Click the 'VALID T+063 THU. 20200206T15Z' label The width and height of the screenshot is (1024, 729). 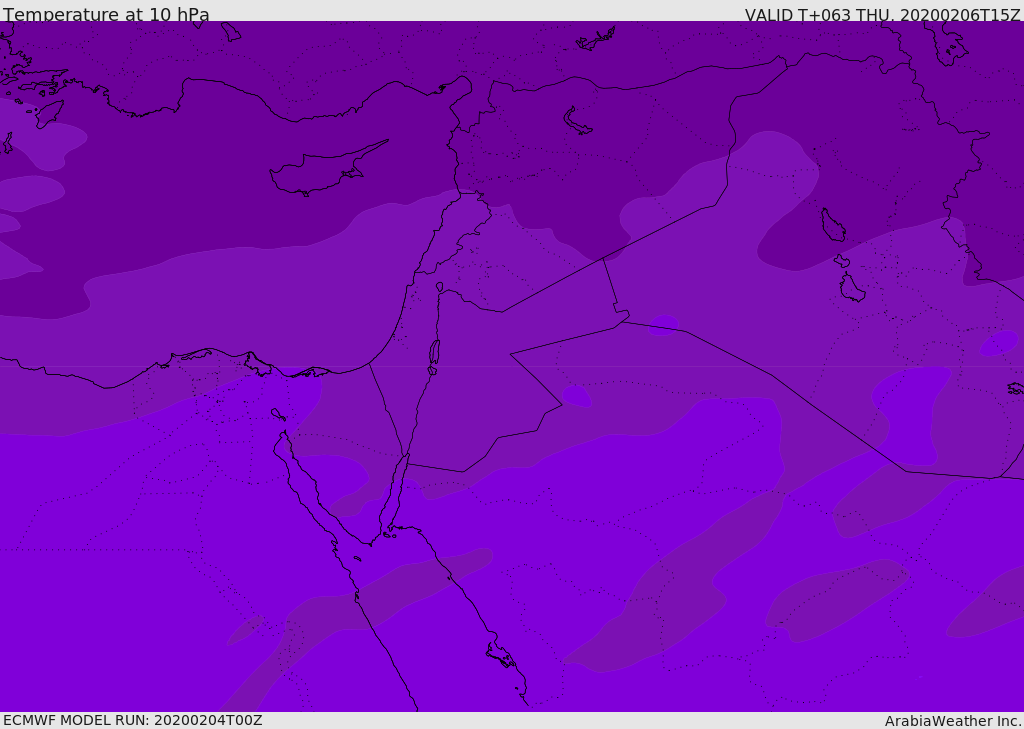point(882,14)
